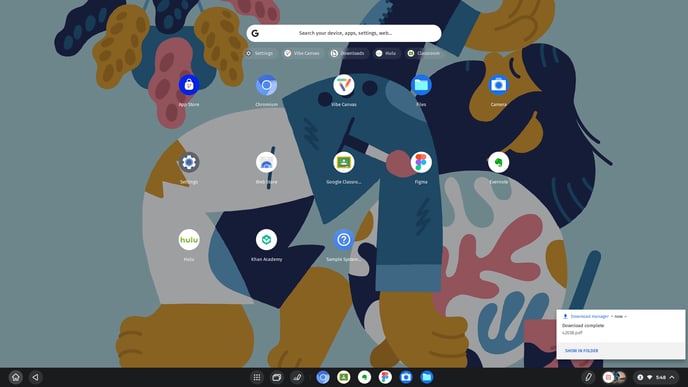Launch the Camera app from the grid

[498, 85]
